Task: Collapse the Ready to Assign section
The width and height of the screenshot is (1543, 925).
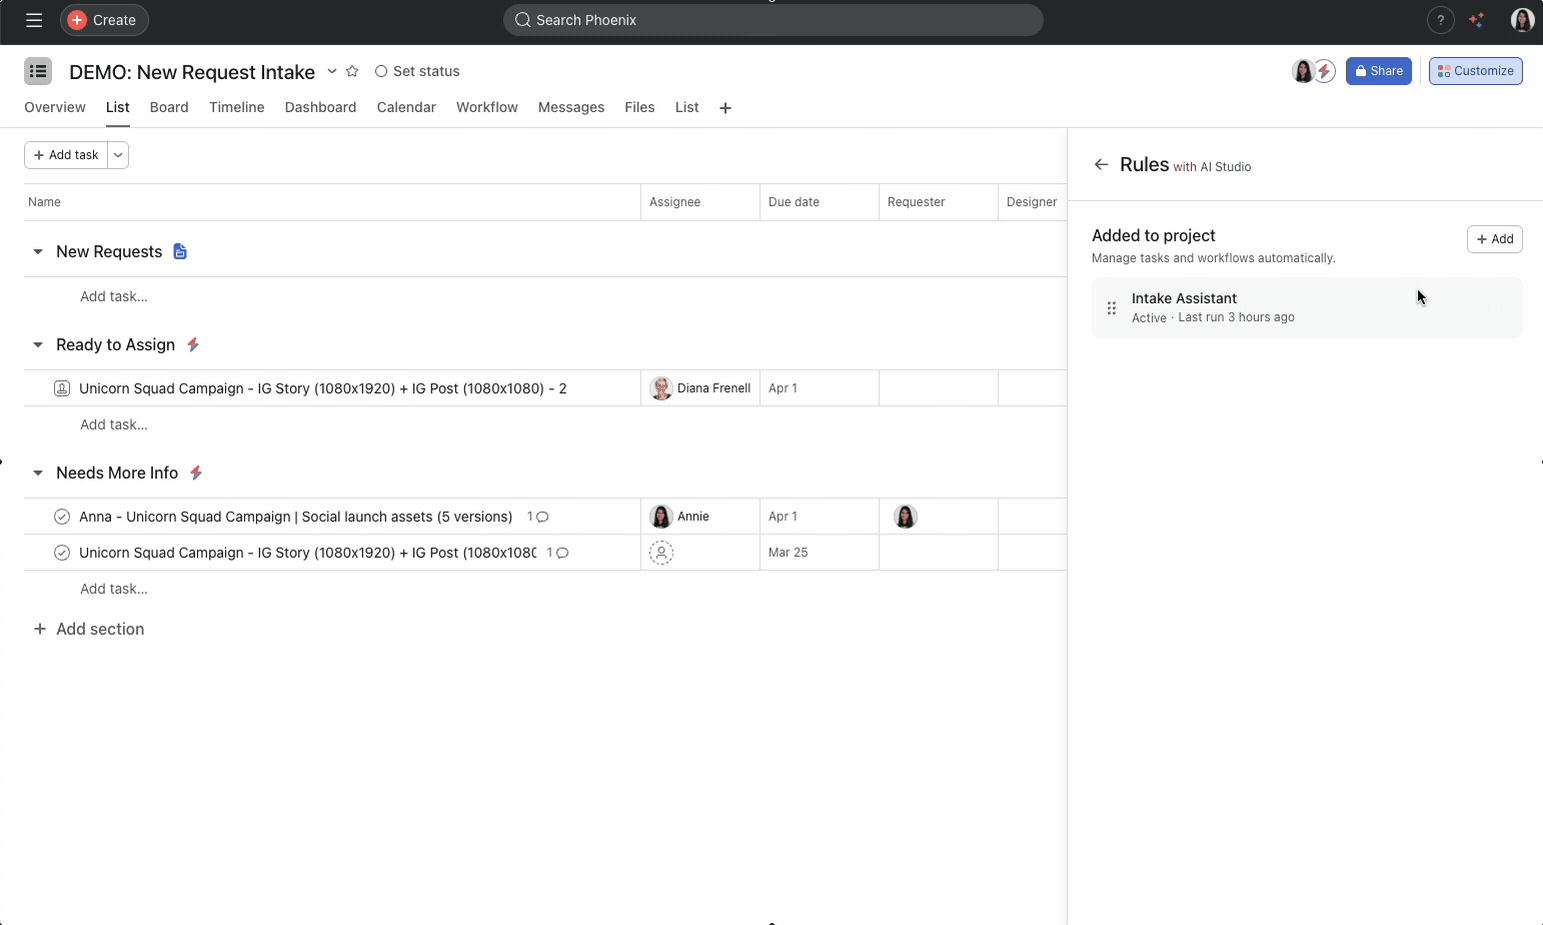Action: pyautogui.click(x=37, y=344)
